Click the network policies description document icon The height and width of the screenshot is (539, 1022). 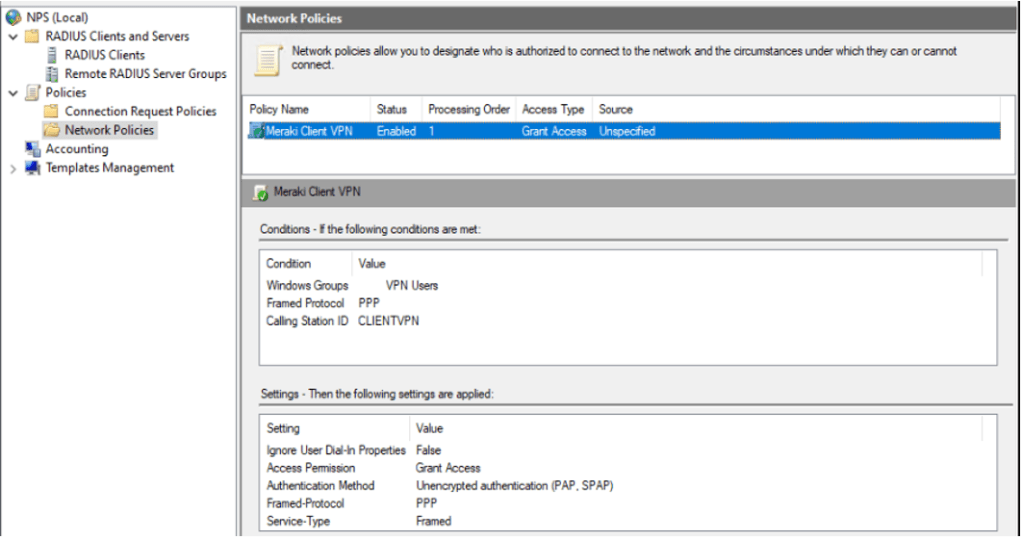(269, 61)
